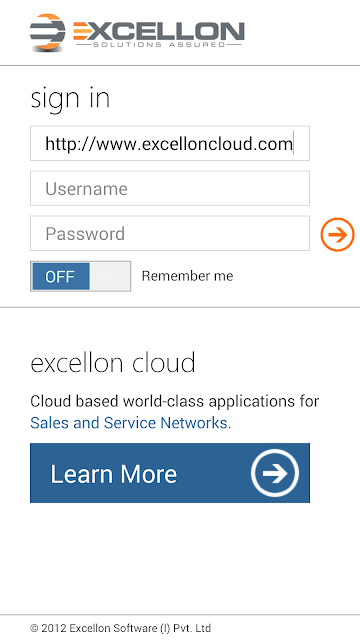The width and height of the screenshot is (360, 640).
Task: Click the Remember me label text
Action: click(x=187, y=276)
